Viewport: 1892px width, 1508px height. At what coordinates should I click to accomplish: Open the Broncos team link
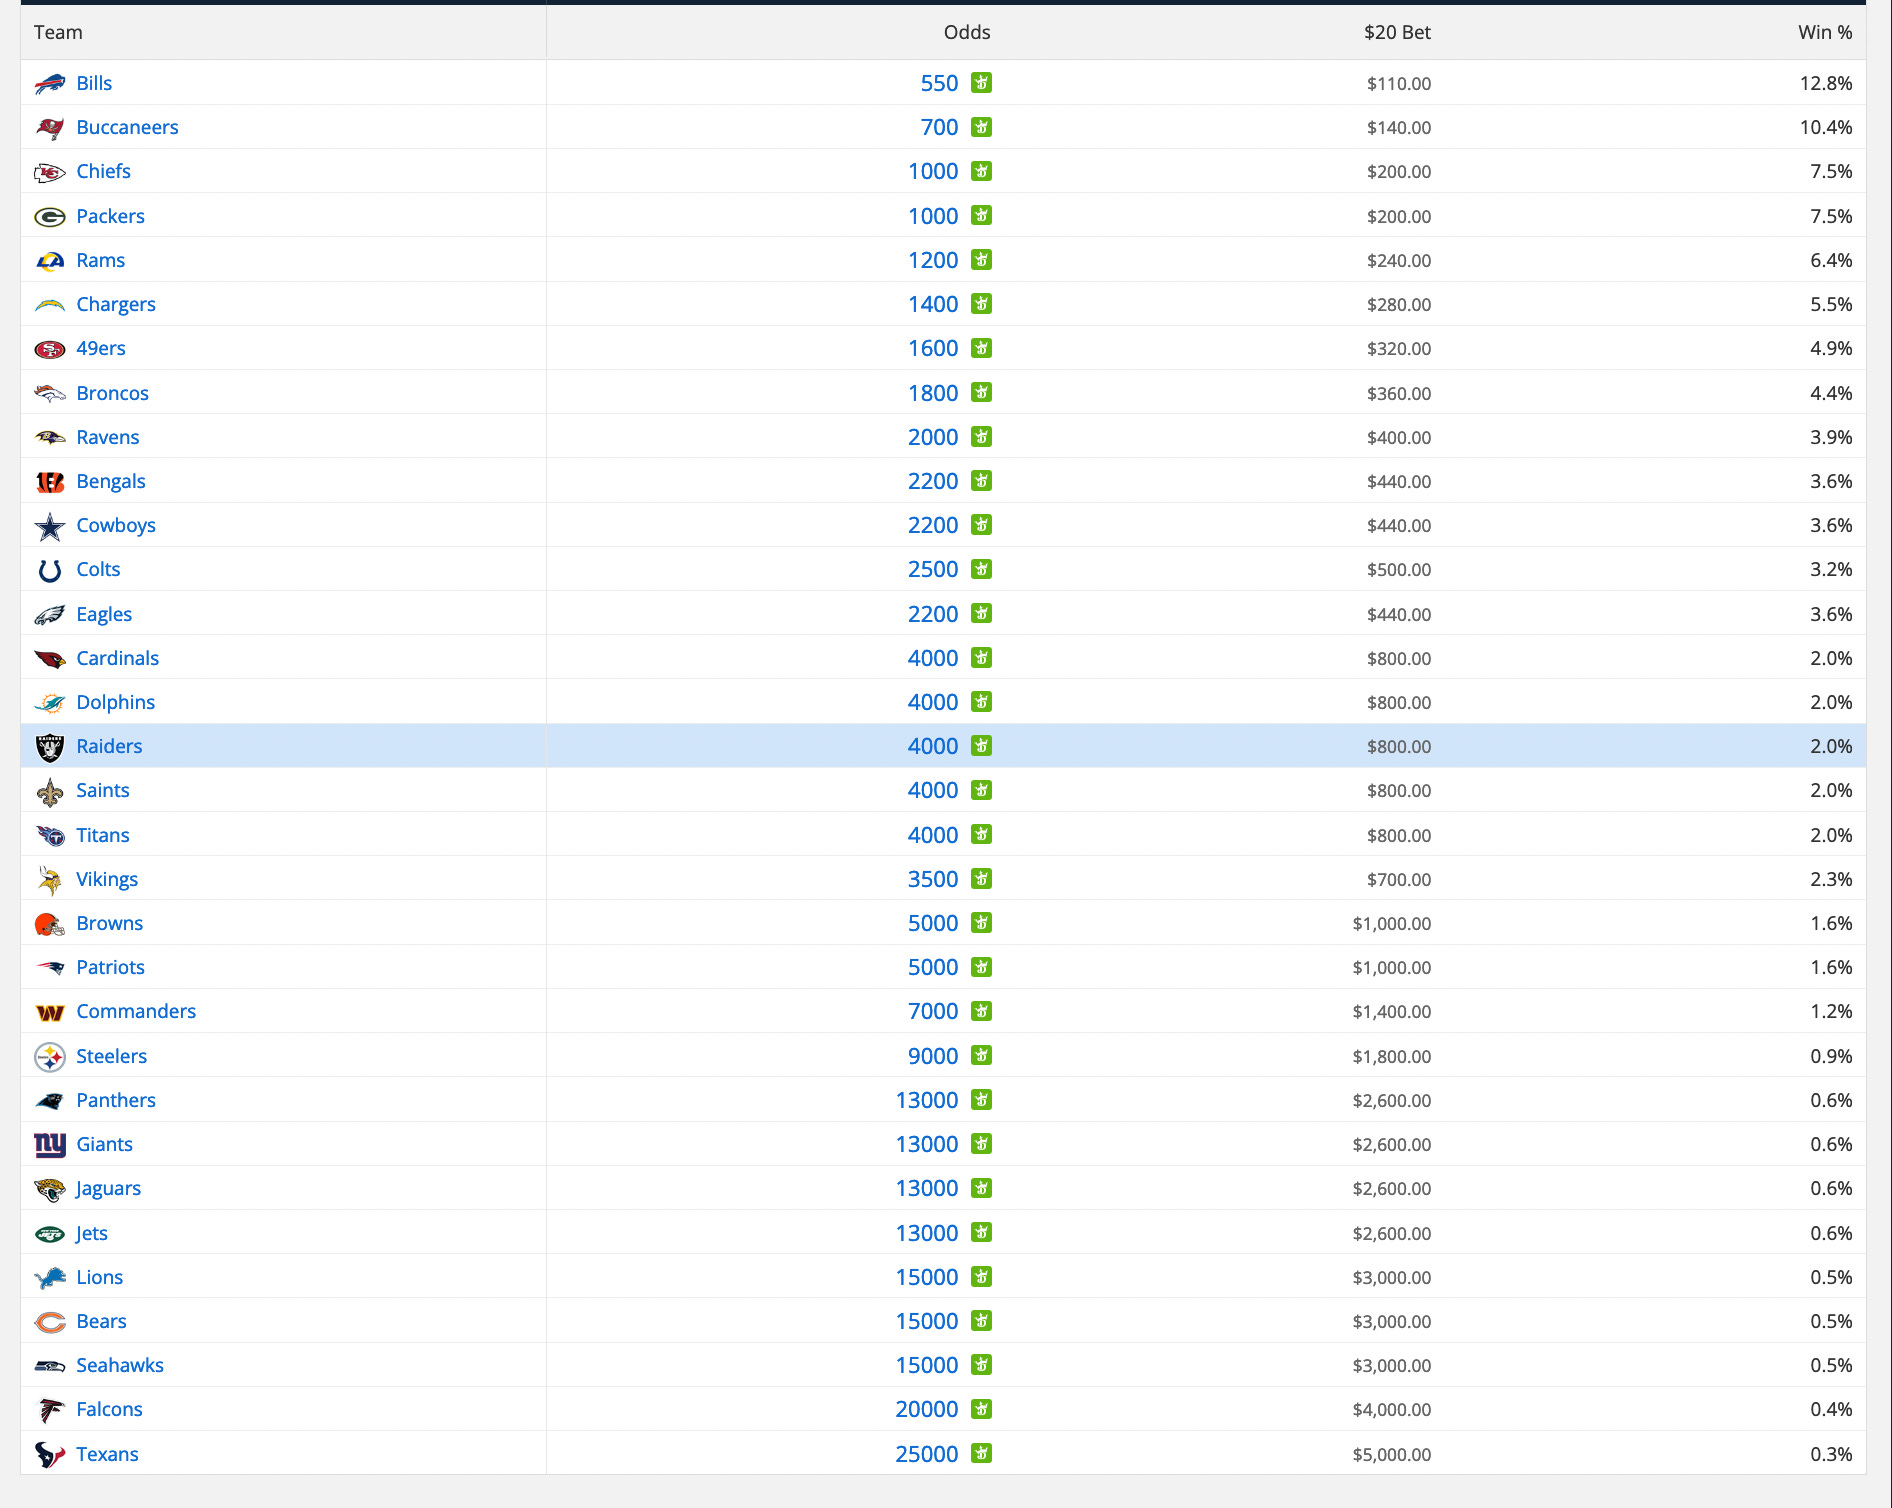[x=112, y=393]
